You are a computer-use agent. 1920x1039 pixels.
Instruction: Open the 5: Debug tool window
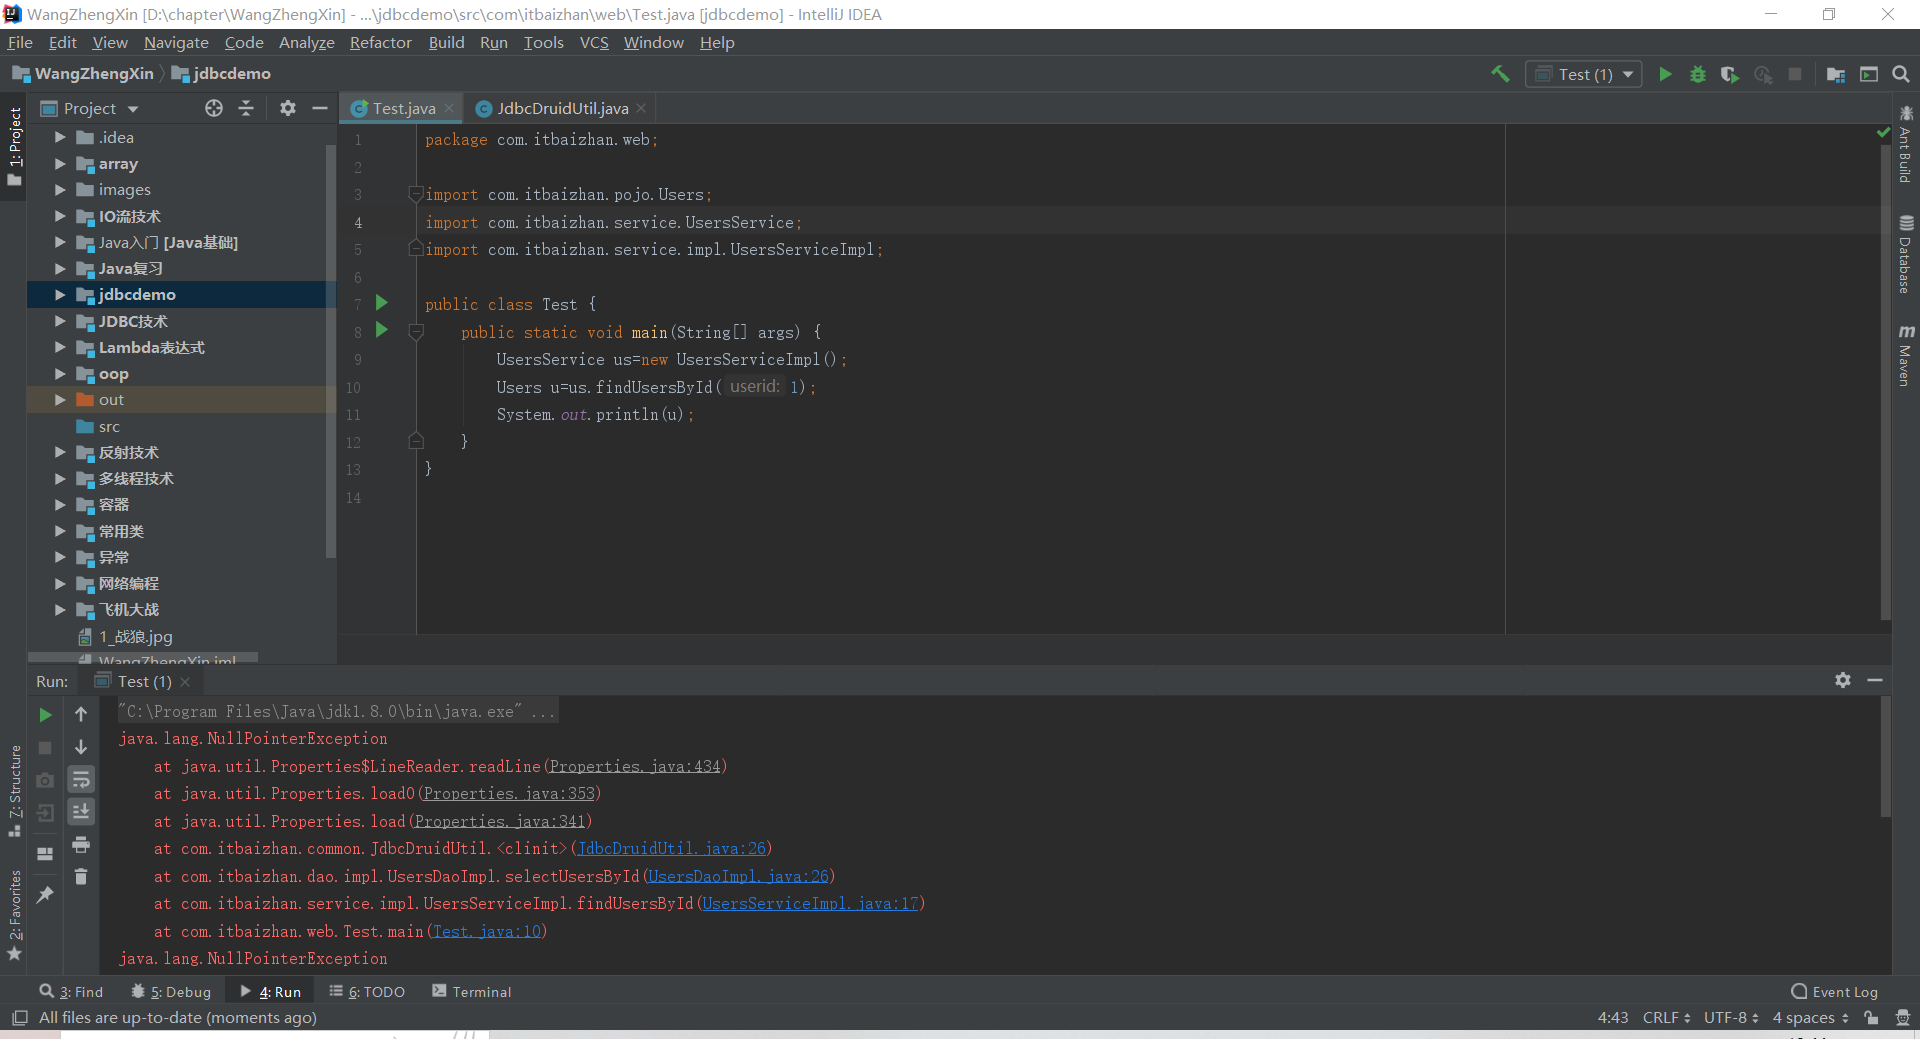point(171,991)
